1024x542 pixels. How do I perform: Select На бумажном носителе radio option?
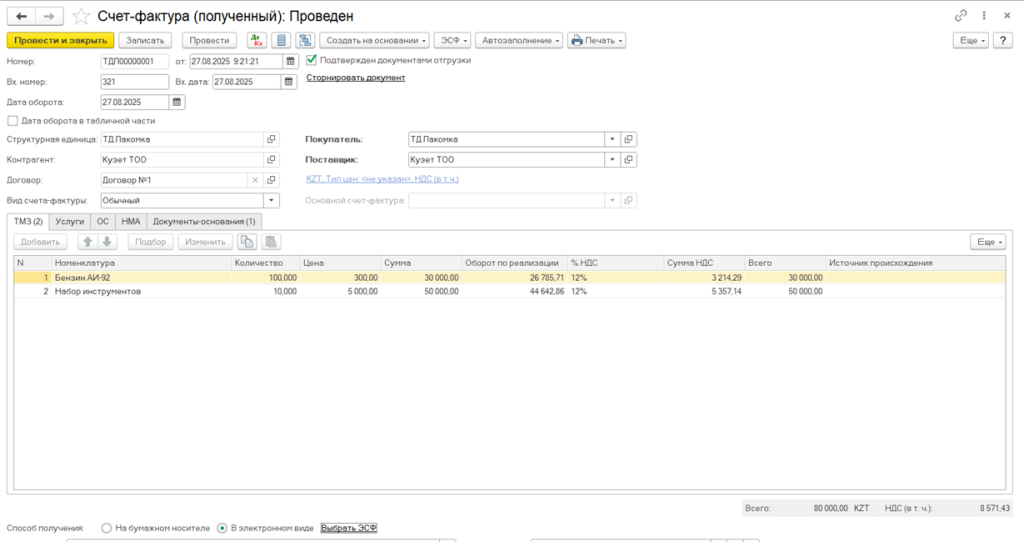pyautogui.click(x=107, y=528)
